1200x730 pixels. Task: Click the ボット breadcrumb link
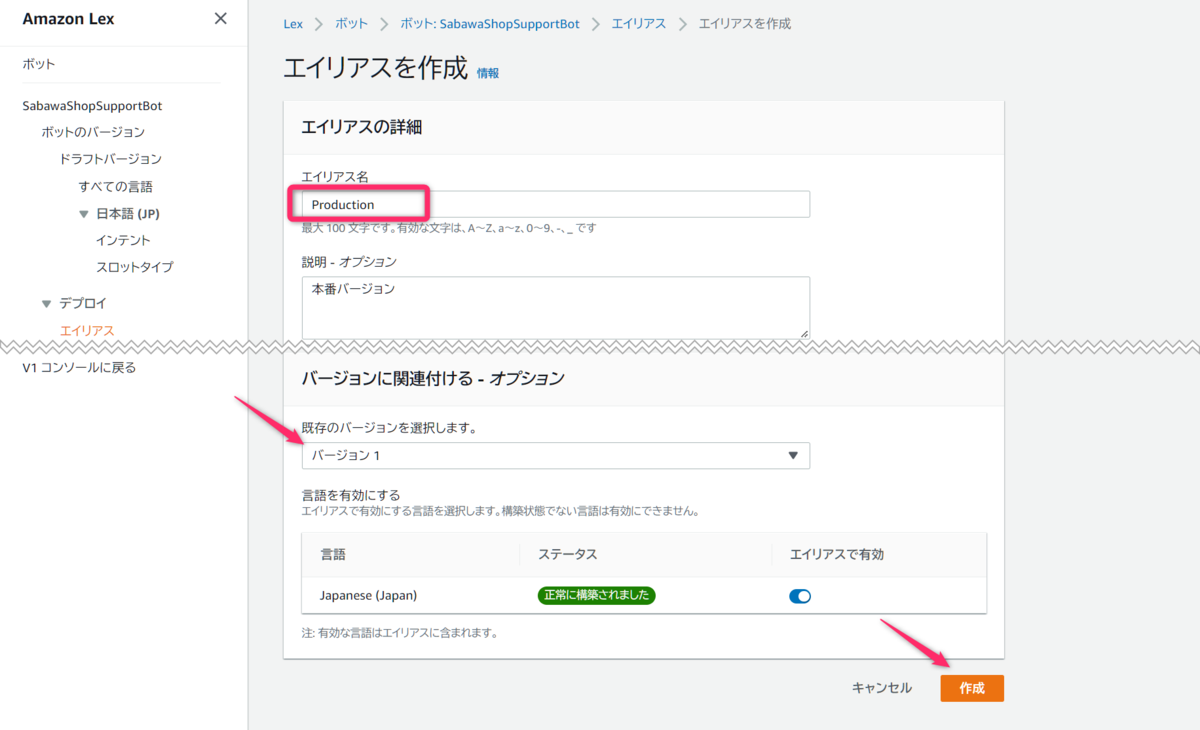tap(351, 24)
